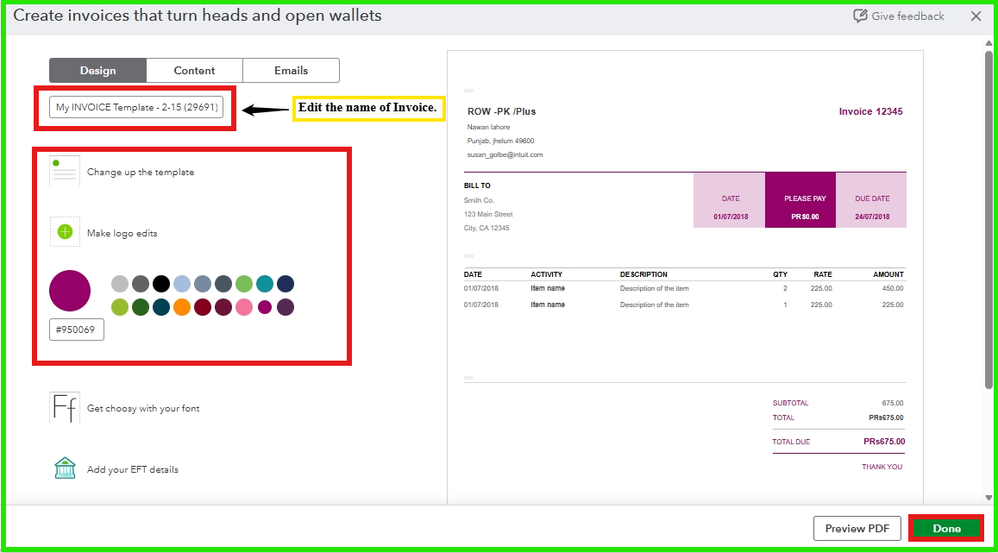The height and width of the screenshot is (553, 998).
Task: Select Add your EFT details
Action: tap(132, 470)
